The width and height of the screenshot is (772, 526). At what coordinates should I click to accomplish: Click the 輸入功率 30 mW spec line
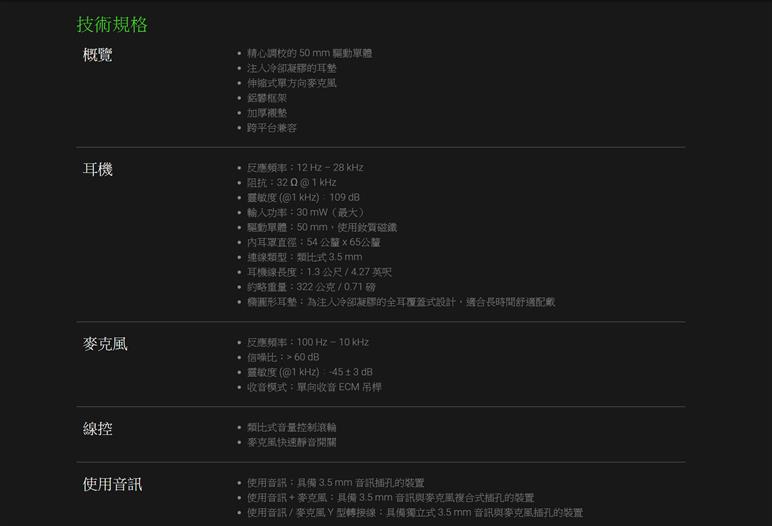[x=305, y=212]
